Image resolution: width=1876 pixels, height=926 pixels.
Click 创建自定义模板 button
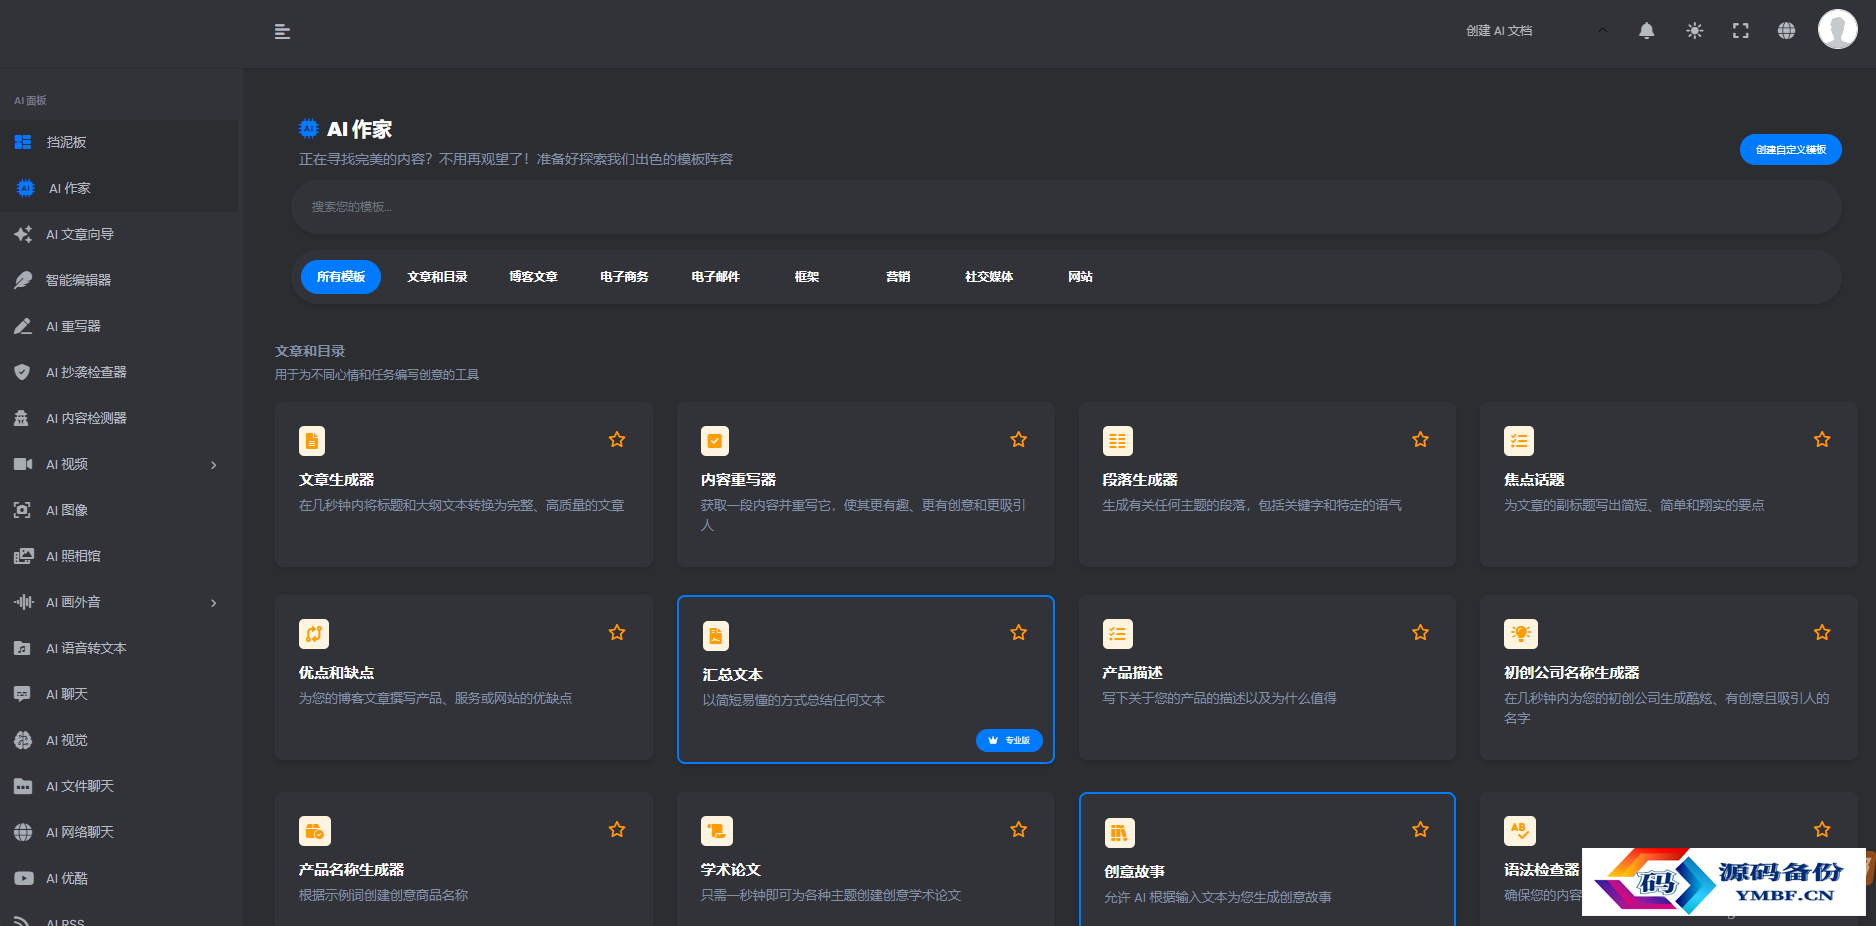coord(1790,149)
